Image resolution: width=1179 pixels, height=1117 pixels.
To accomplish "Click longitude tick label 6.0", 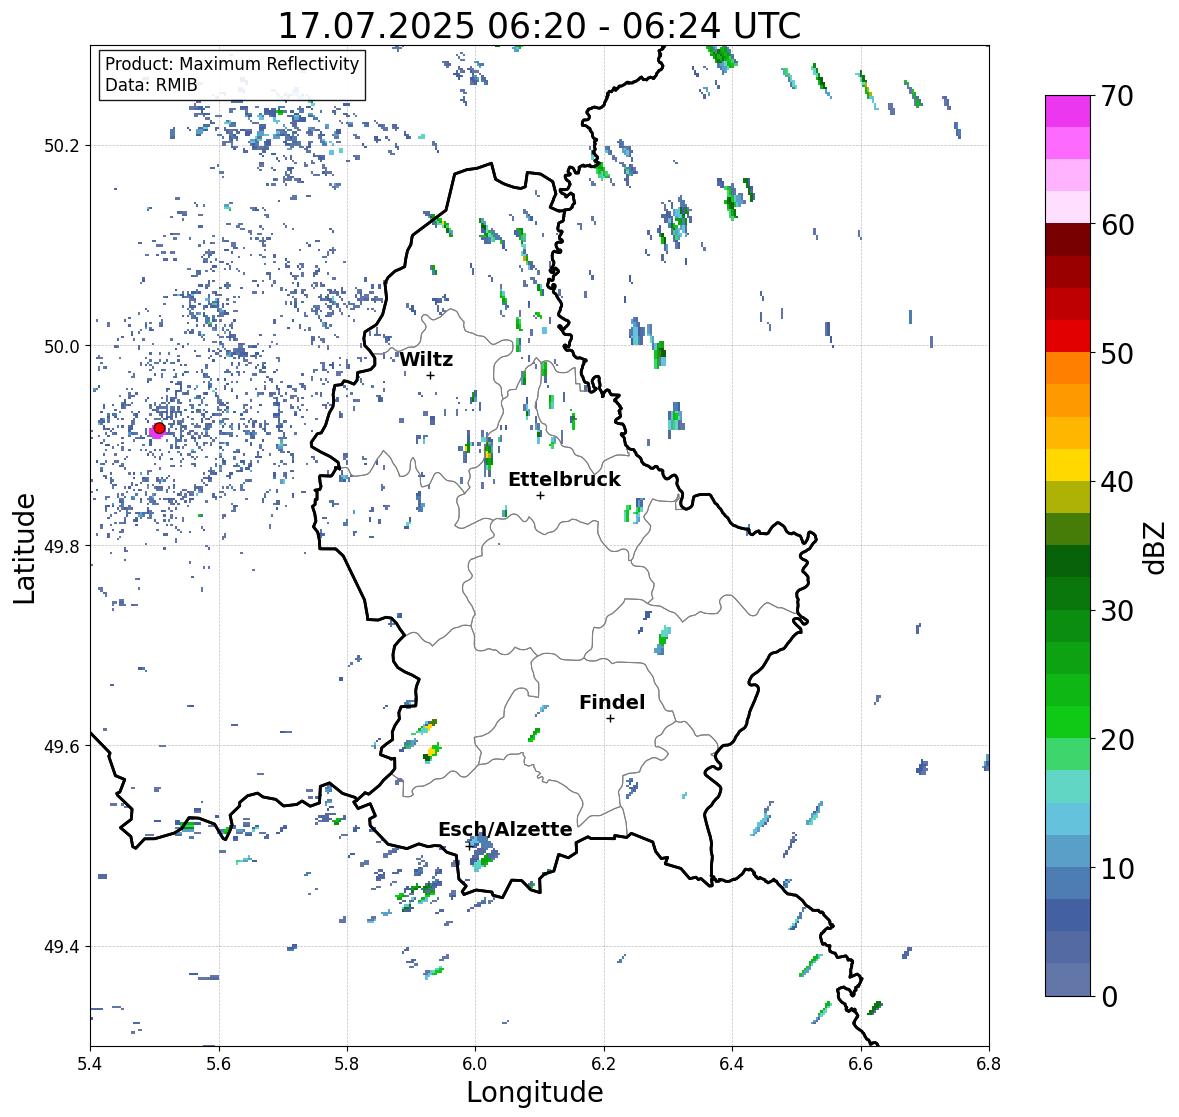I will tap(475, 1064).
